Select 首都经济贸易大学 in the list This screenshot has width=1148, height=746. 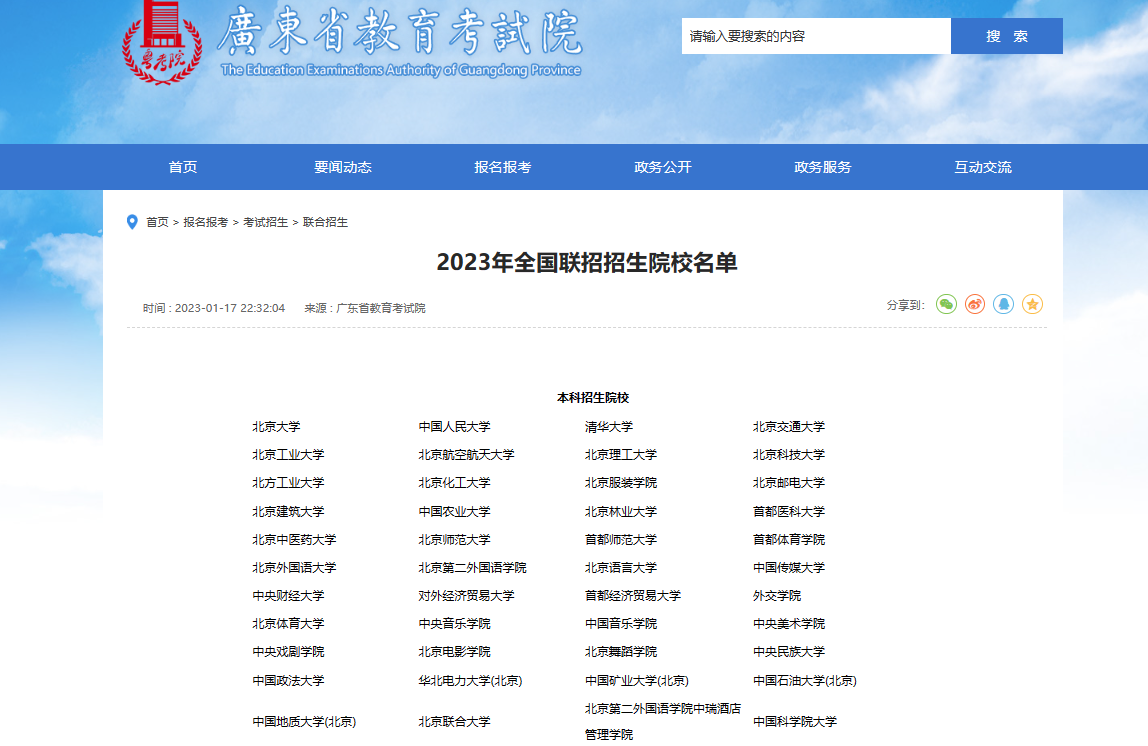click(x=633, y=596)
